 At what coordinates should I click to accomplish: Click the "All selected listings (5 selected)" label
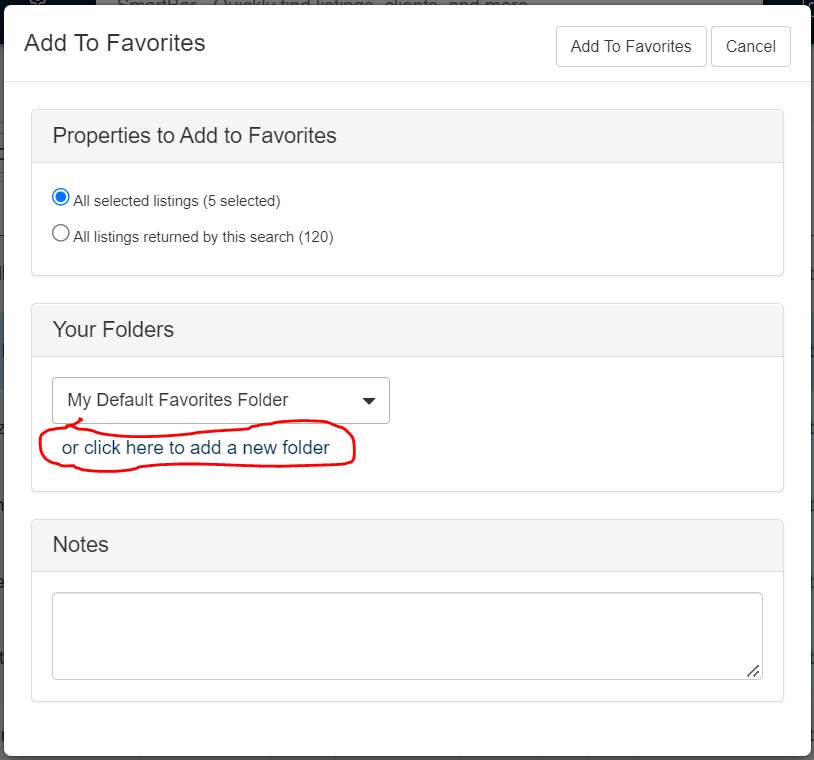click(176, 201)
